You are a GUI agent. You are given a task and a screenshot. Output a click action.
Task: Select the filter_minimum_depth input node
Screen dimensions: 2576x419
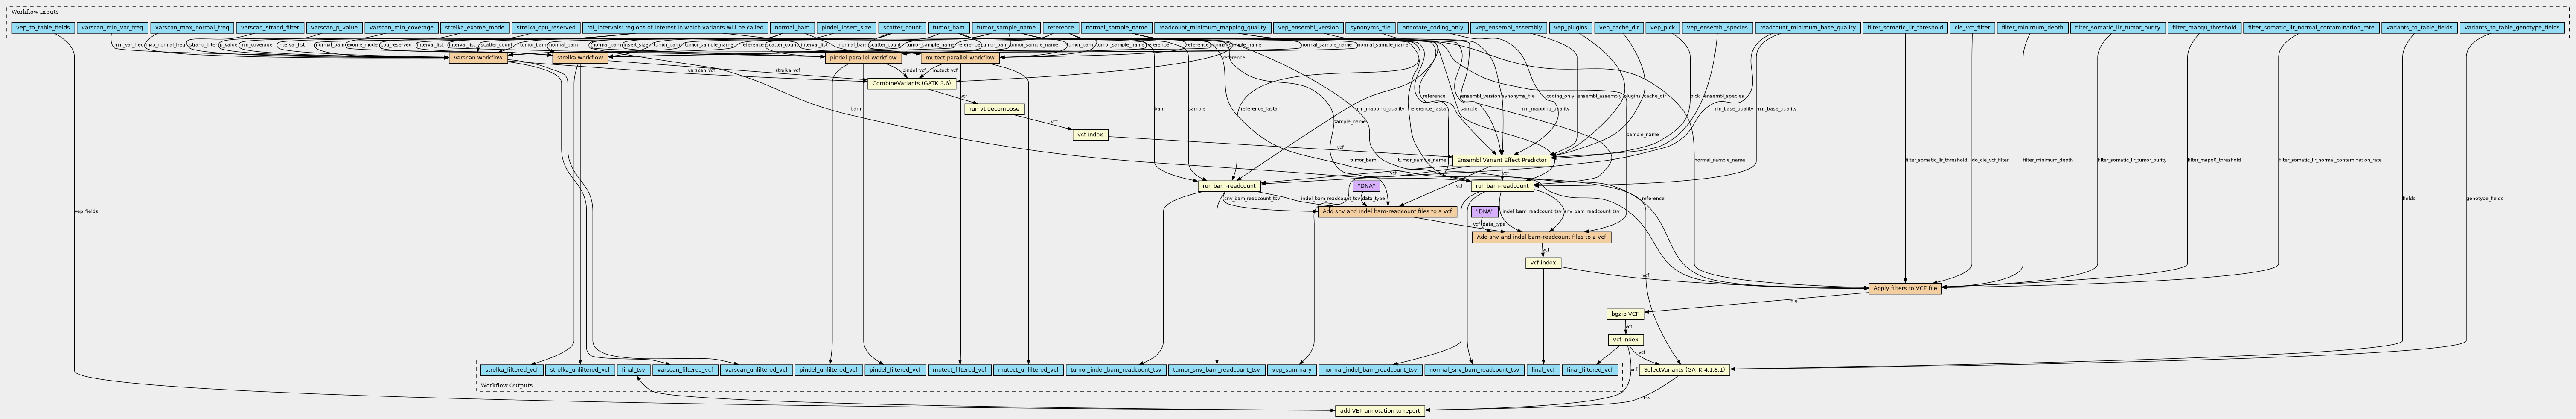(x=2032, y=28)
